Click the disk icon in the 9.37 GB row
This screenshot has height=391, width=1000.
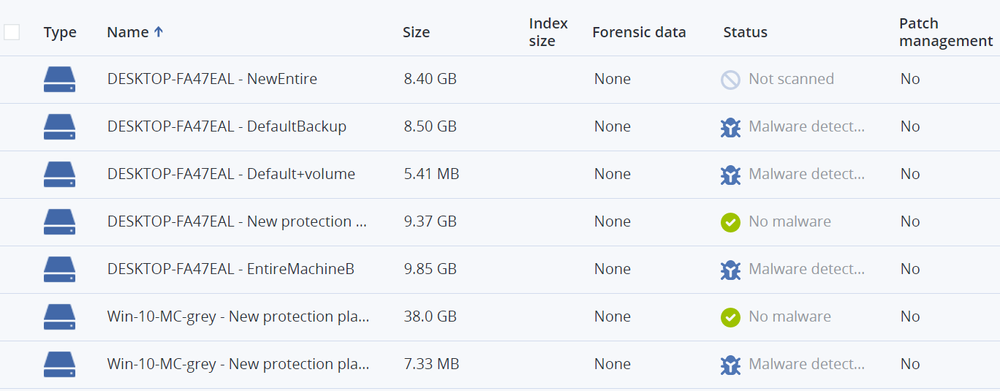click(x=59, y=222)
